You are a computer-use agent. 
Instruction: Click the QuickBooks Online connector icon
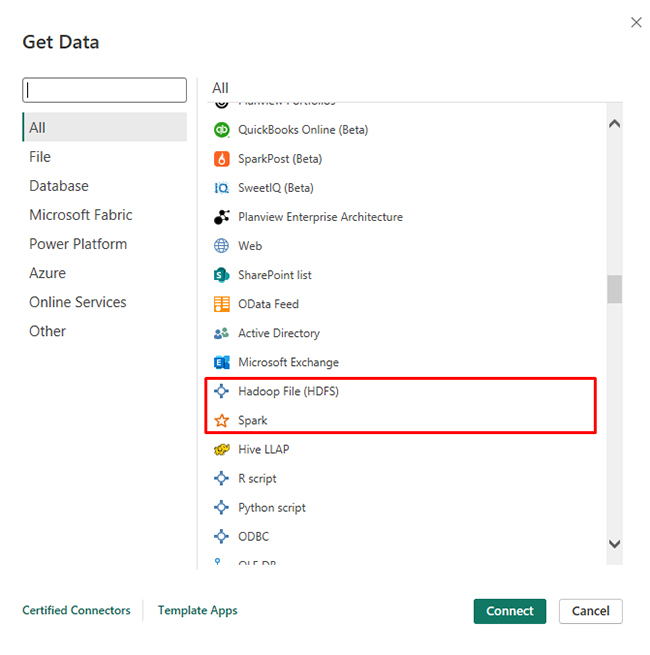[x=221, y=130]
